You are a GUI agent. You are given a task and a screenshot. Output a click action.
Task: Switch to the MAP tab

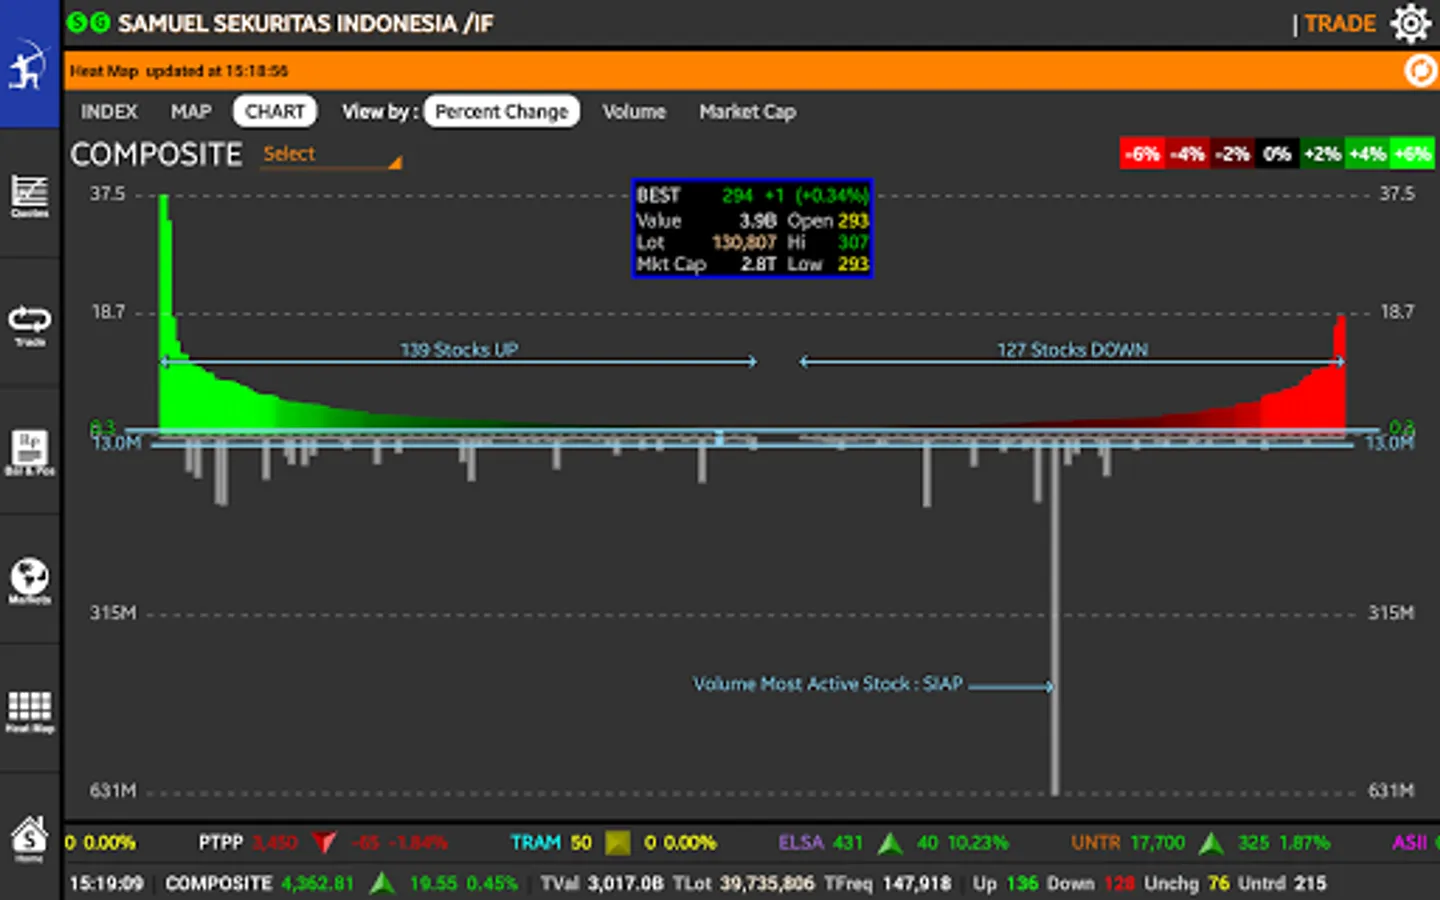[191, 112]
